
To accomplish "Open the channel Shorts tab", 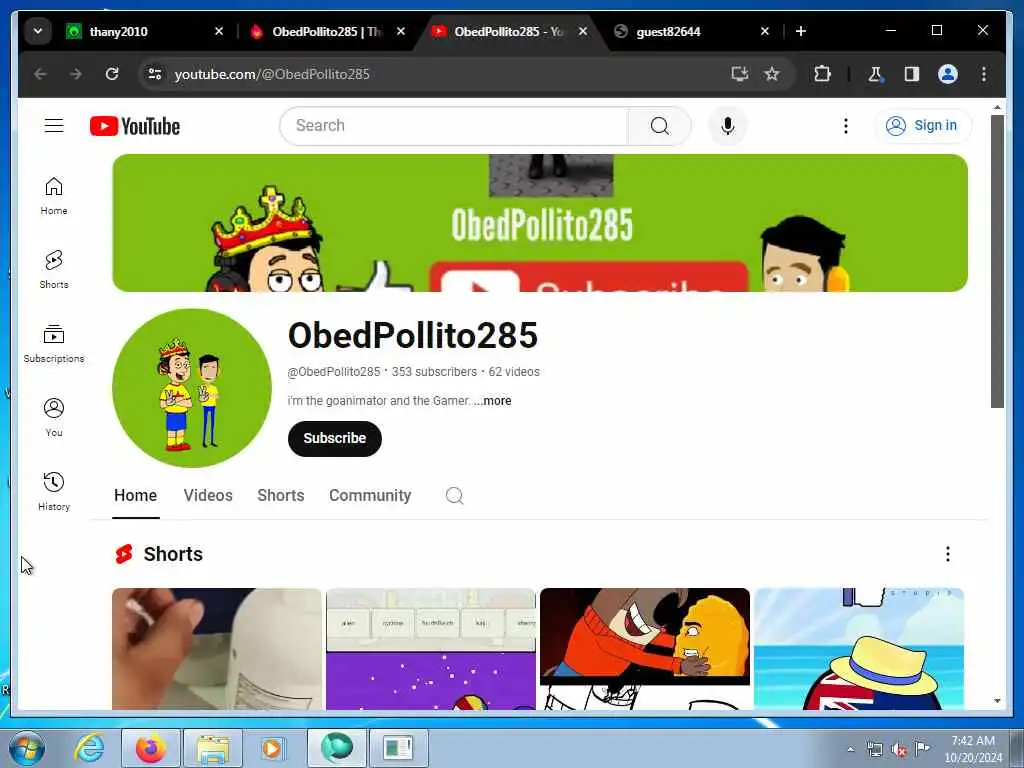I will [281, 496].
